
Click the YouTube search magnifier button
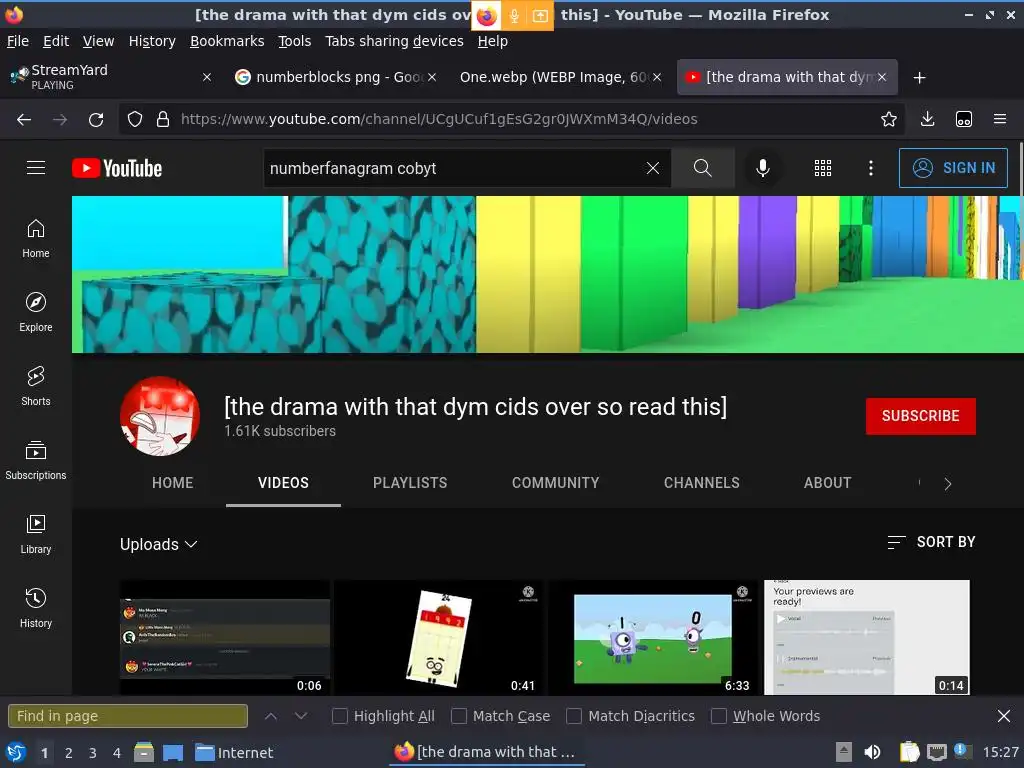pos(703,168)
